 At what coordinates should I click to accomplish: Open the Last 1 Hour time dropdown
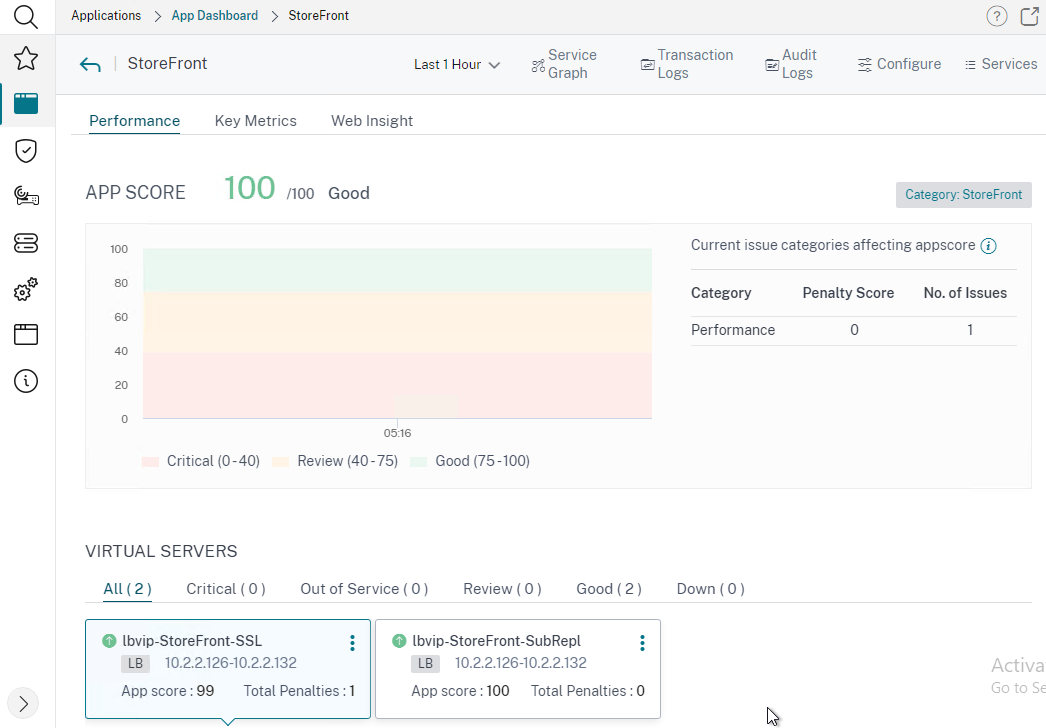tap(457, 65)
